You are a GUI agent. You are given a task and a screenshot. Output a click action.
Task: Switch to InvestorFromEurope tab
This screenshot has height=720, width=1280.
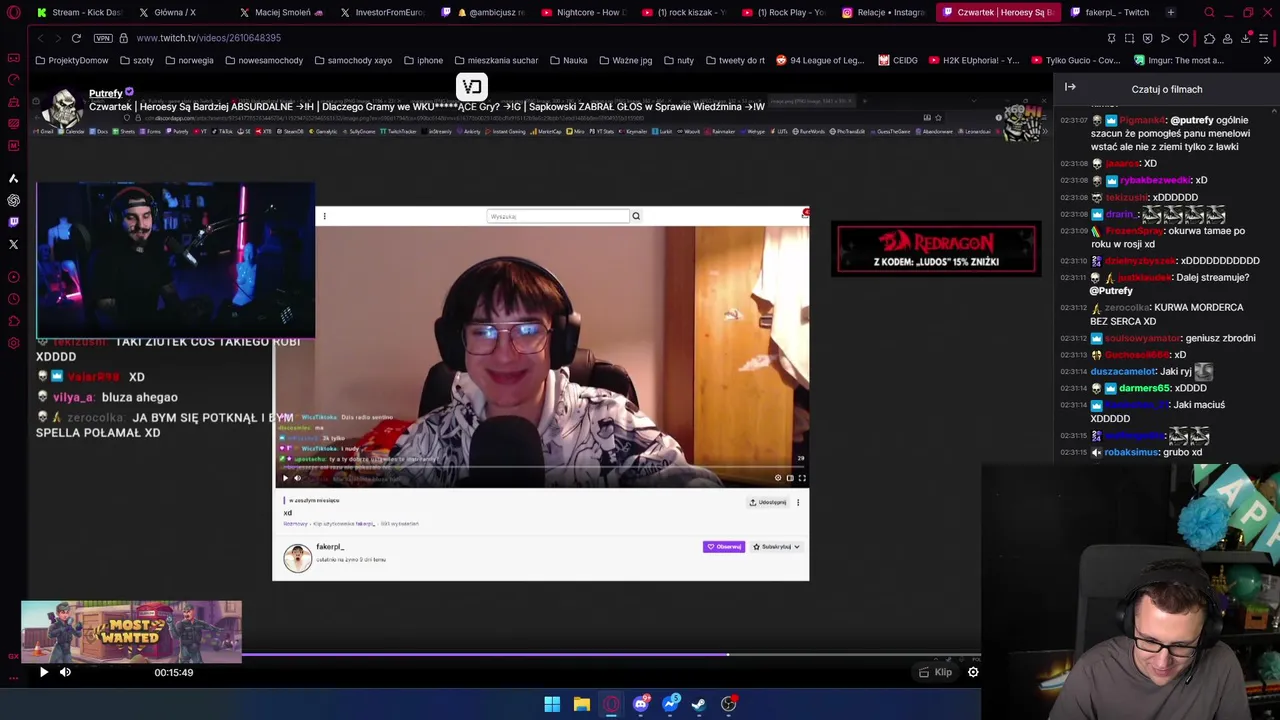tap(382, 12)
